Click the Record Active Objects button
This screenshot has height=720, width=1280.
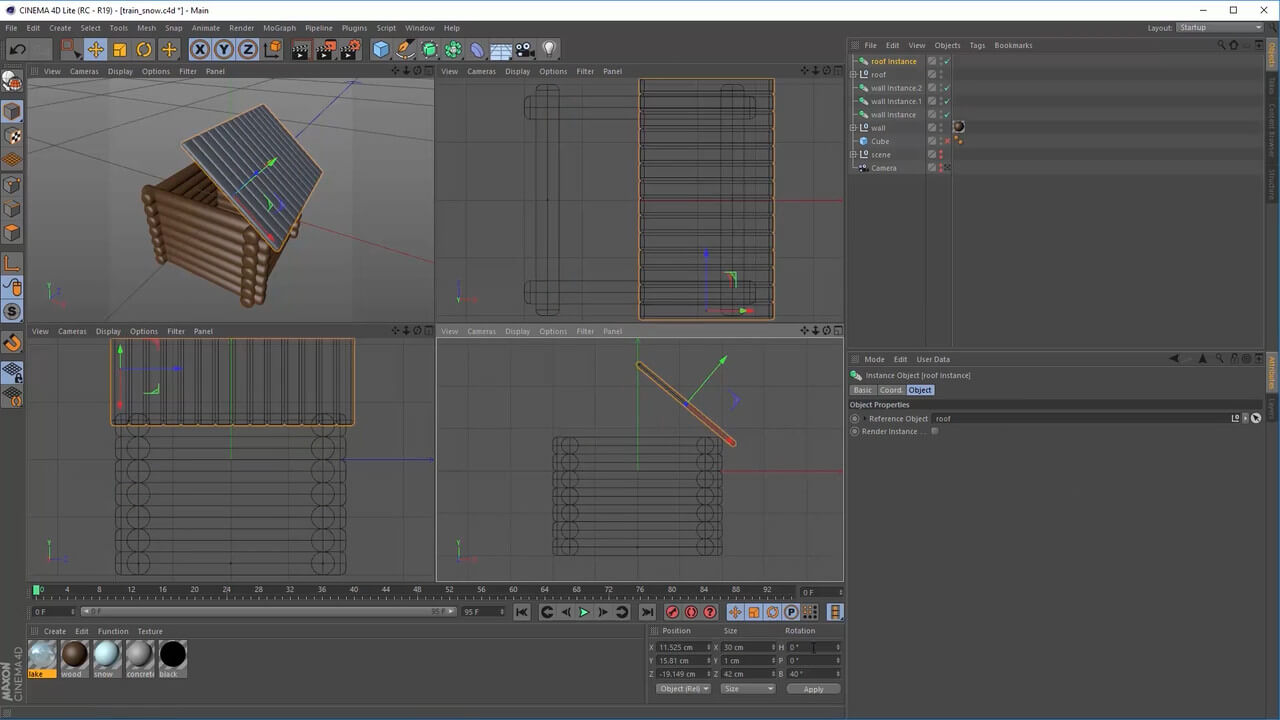click(672, 612)
